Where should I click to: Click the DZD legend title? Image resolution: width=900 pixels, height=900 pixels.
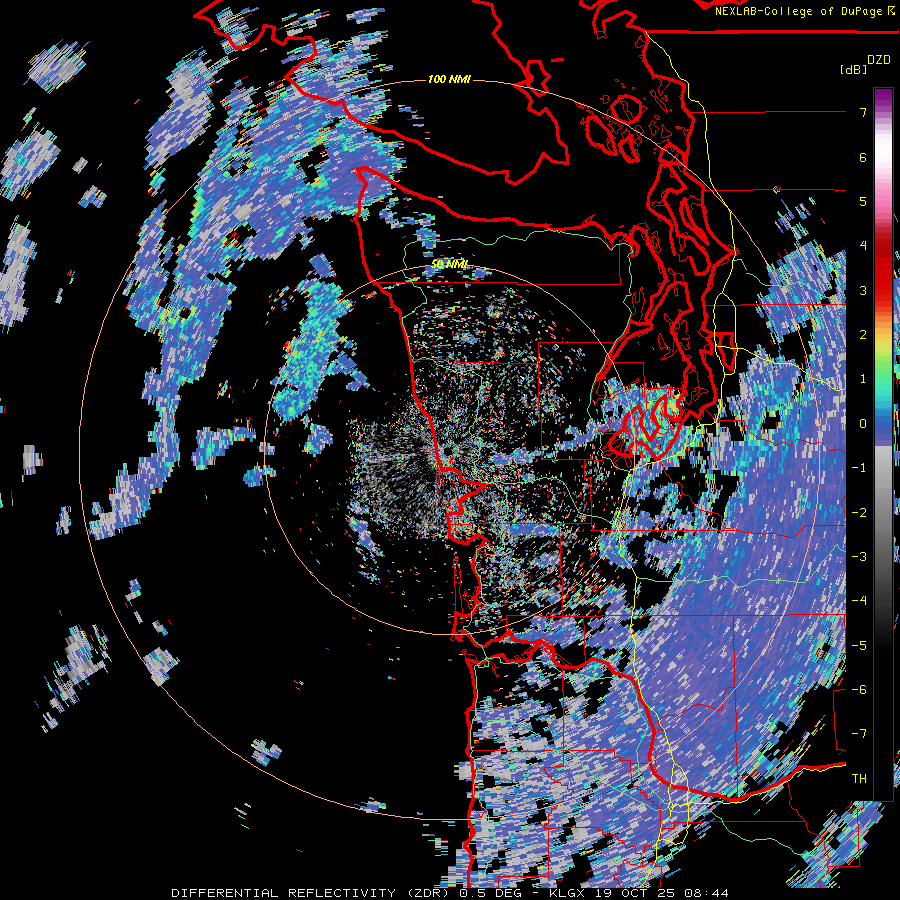tap(879, 60)
